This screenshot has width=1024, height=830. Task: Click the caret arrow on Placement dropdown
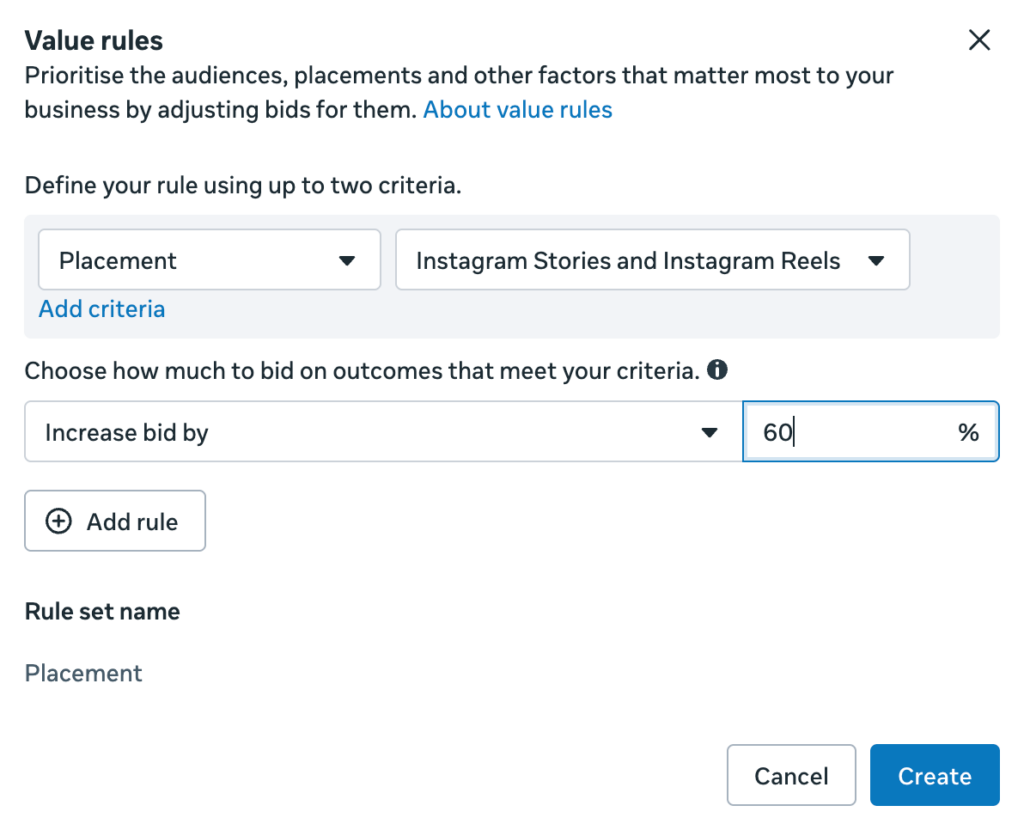tap(347, 261)
